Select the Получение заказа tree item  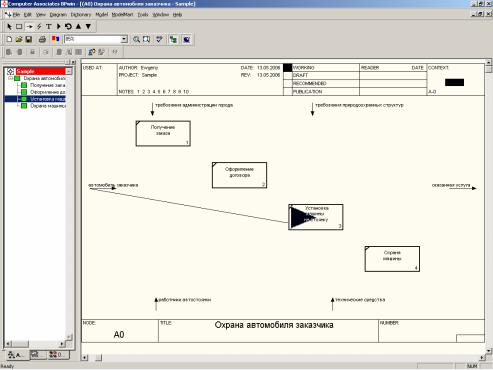[x=48, y=85]
